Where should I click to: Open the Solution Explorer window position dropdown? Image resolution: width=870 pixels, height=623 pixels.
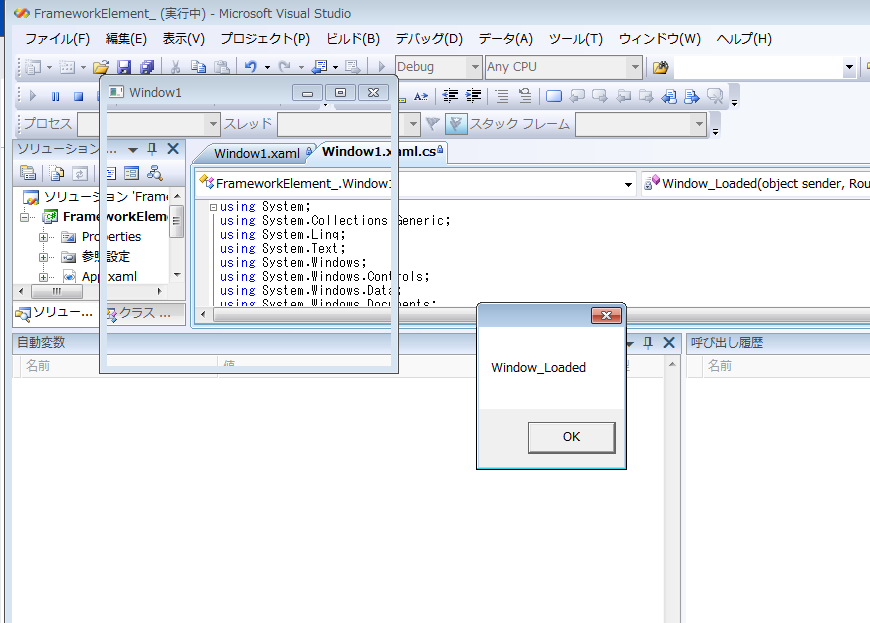[x=133, y=150]
